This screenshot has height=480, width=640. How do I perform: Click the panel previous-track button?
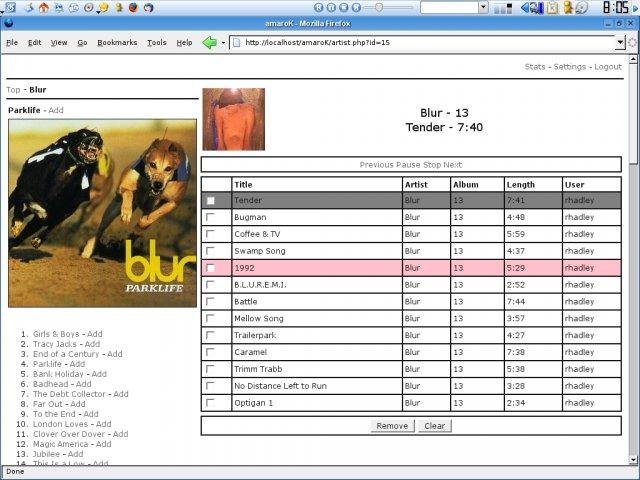coord(318,7)
